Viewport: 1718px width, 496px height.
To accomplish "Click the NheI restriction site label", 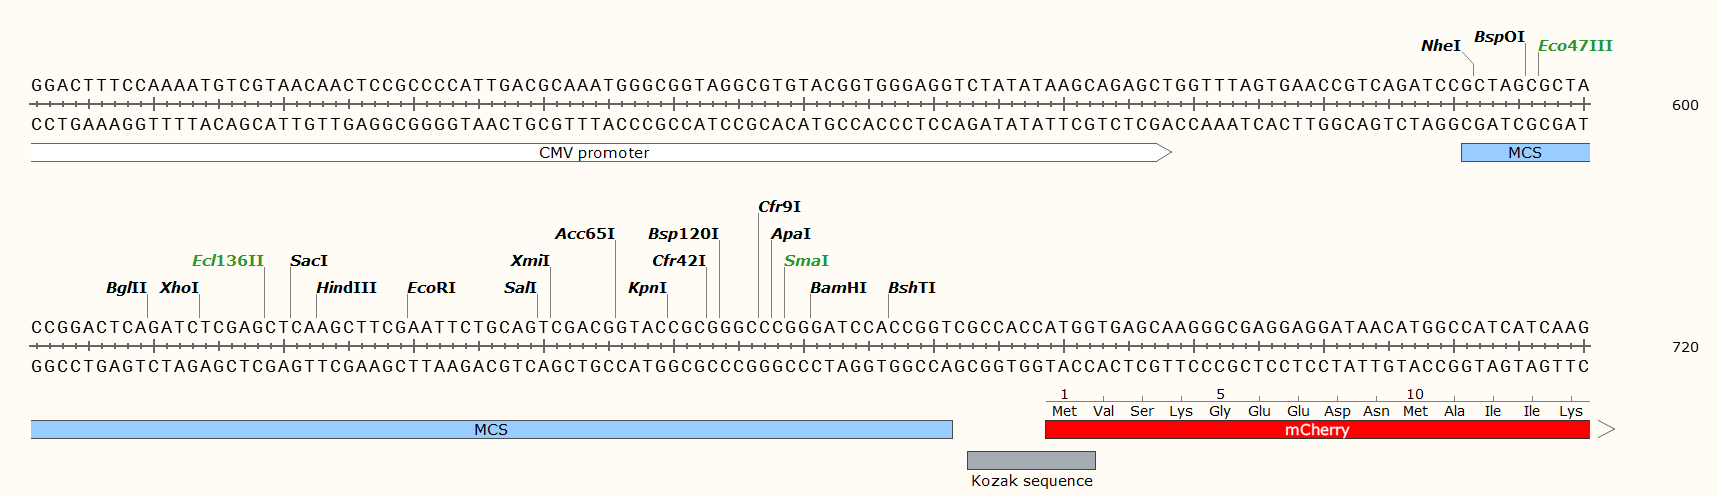I will coord(1440,46).
